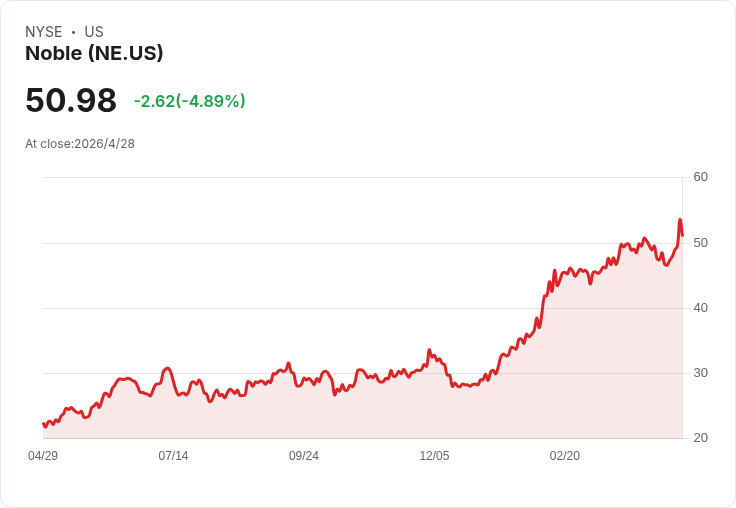This screenshot has width=736, height=508.
Task: Click the price line spike above 12/05
Action: click(429, 350)
